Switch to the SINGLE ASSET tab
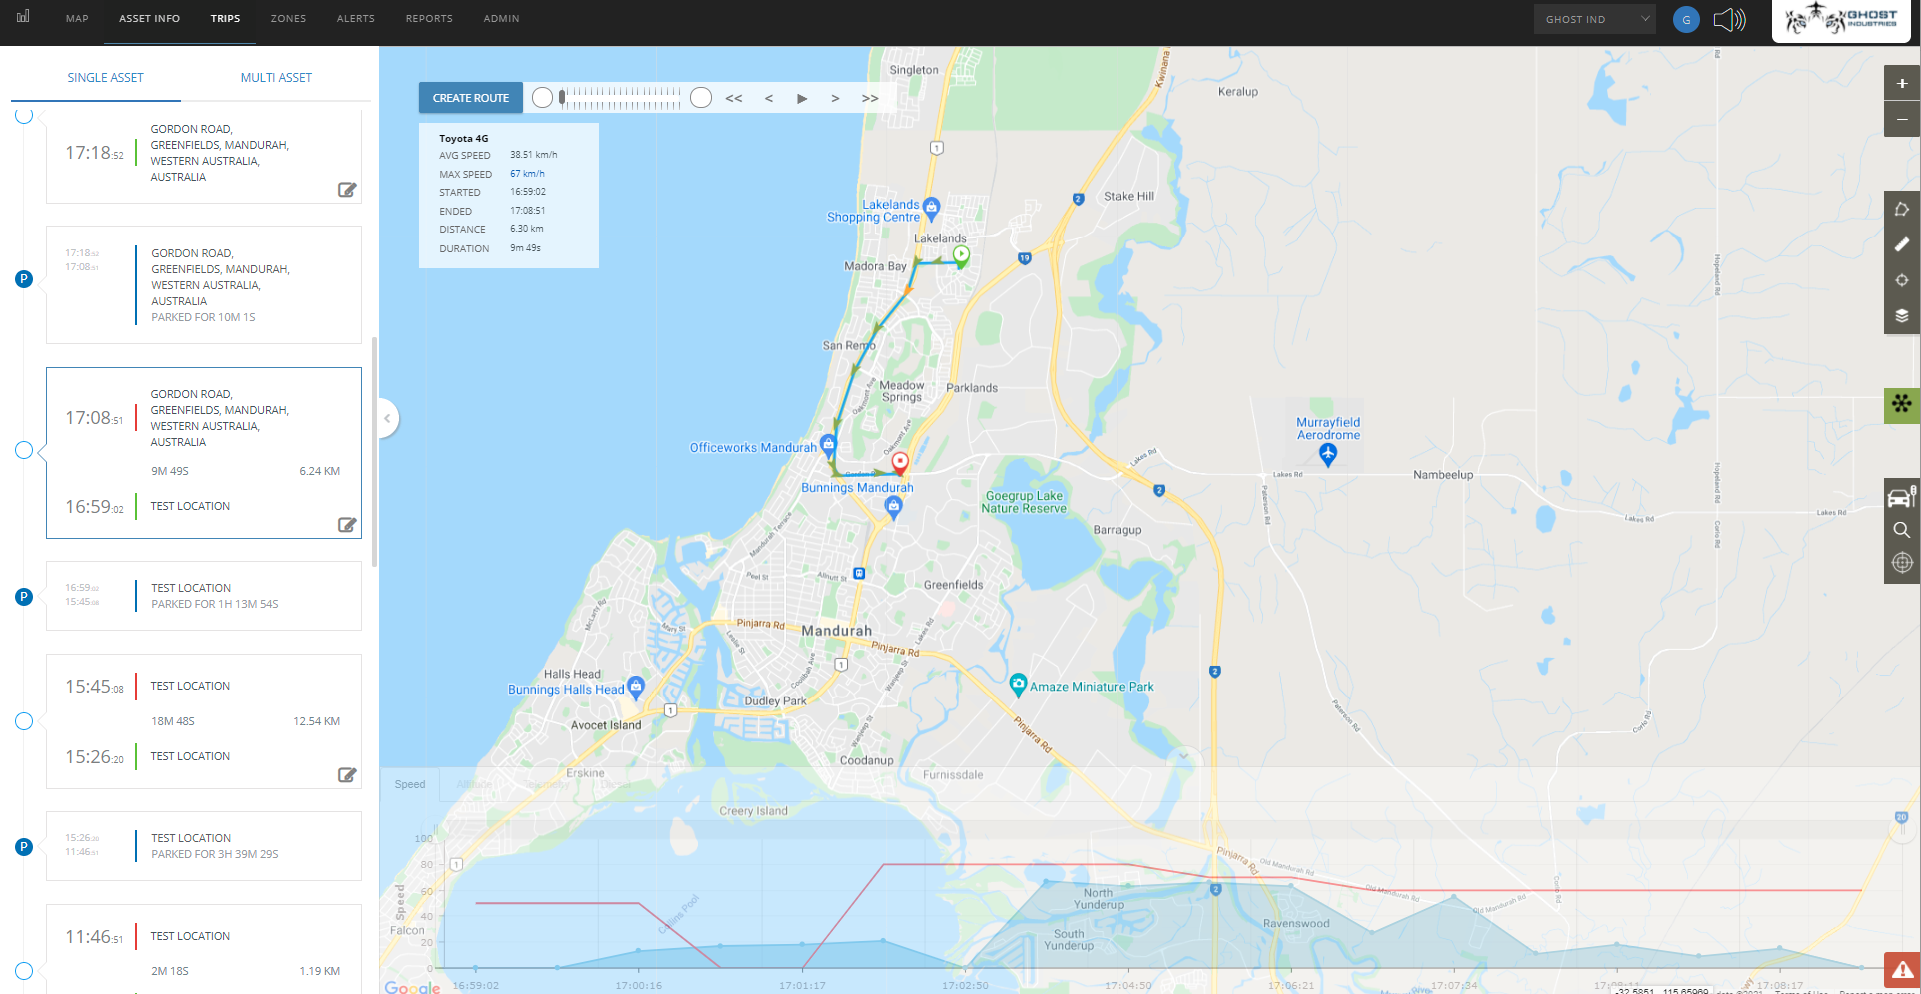The width and height of the screenshot is (1921, 994). 105,78
